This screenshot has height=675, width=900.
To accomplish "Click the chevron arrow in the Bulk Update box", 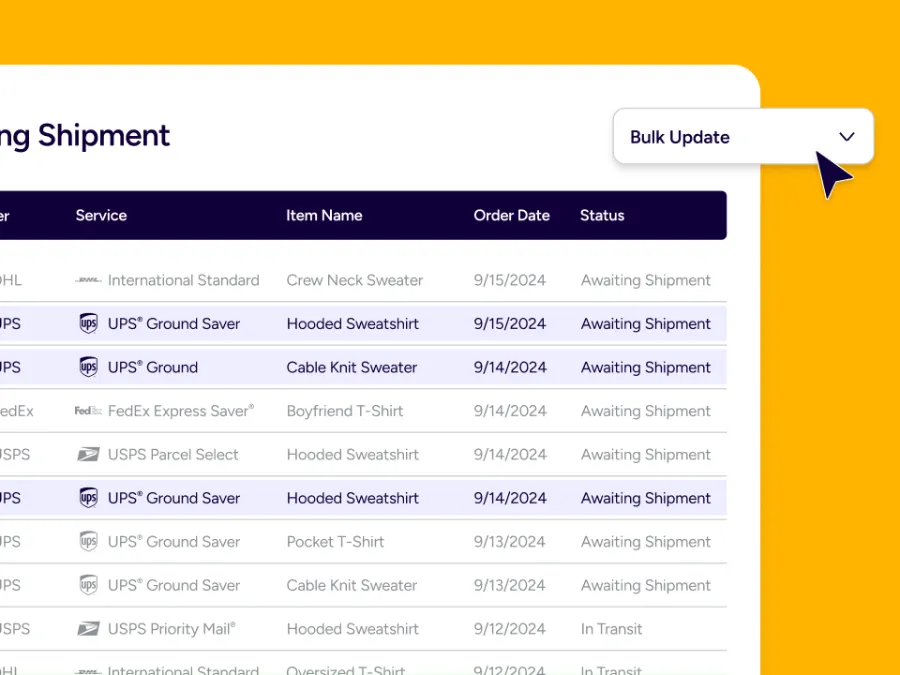I will [x=847, y=137].
